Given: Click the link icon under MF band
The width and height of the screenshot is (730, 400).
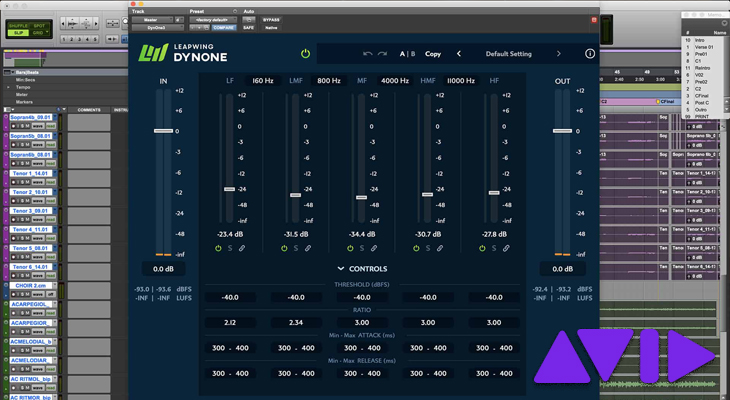Looking at the screenshot, I should [x=374, y=248].
